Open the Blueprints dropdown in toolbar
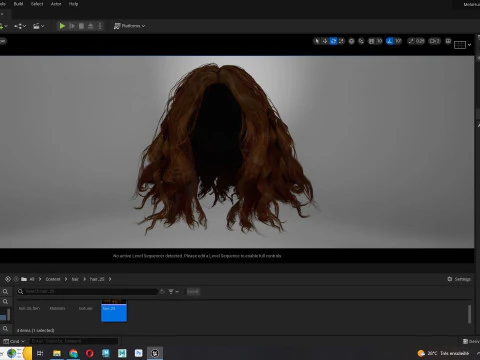 pos(20,26)
